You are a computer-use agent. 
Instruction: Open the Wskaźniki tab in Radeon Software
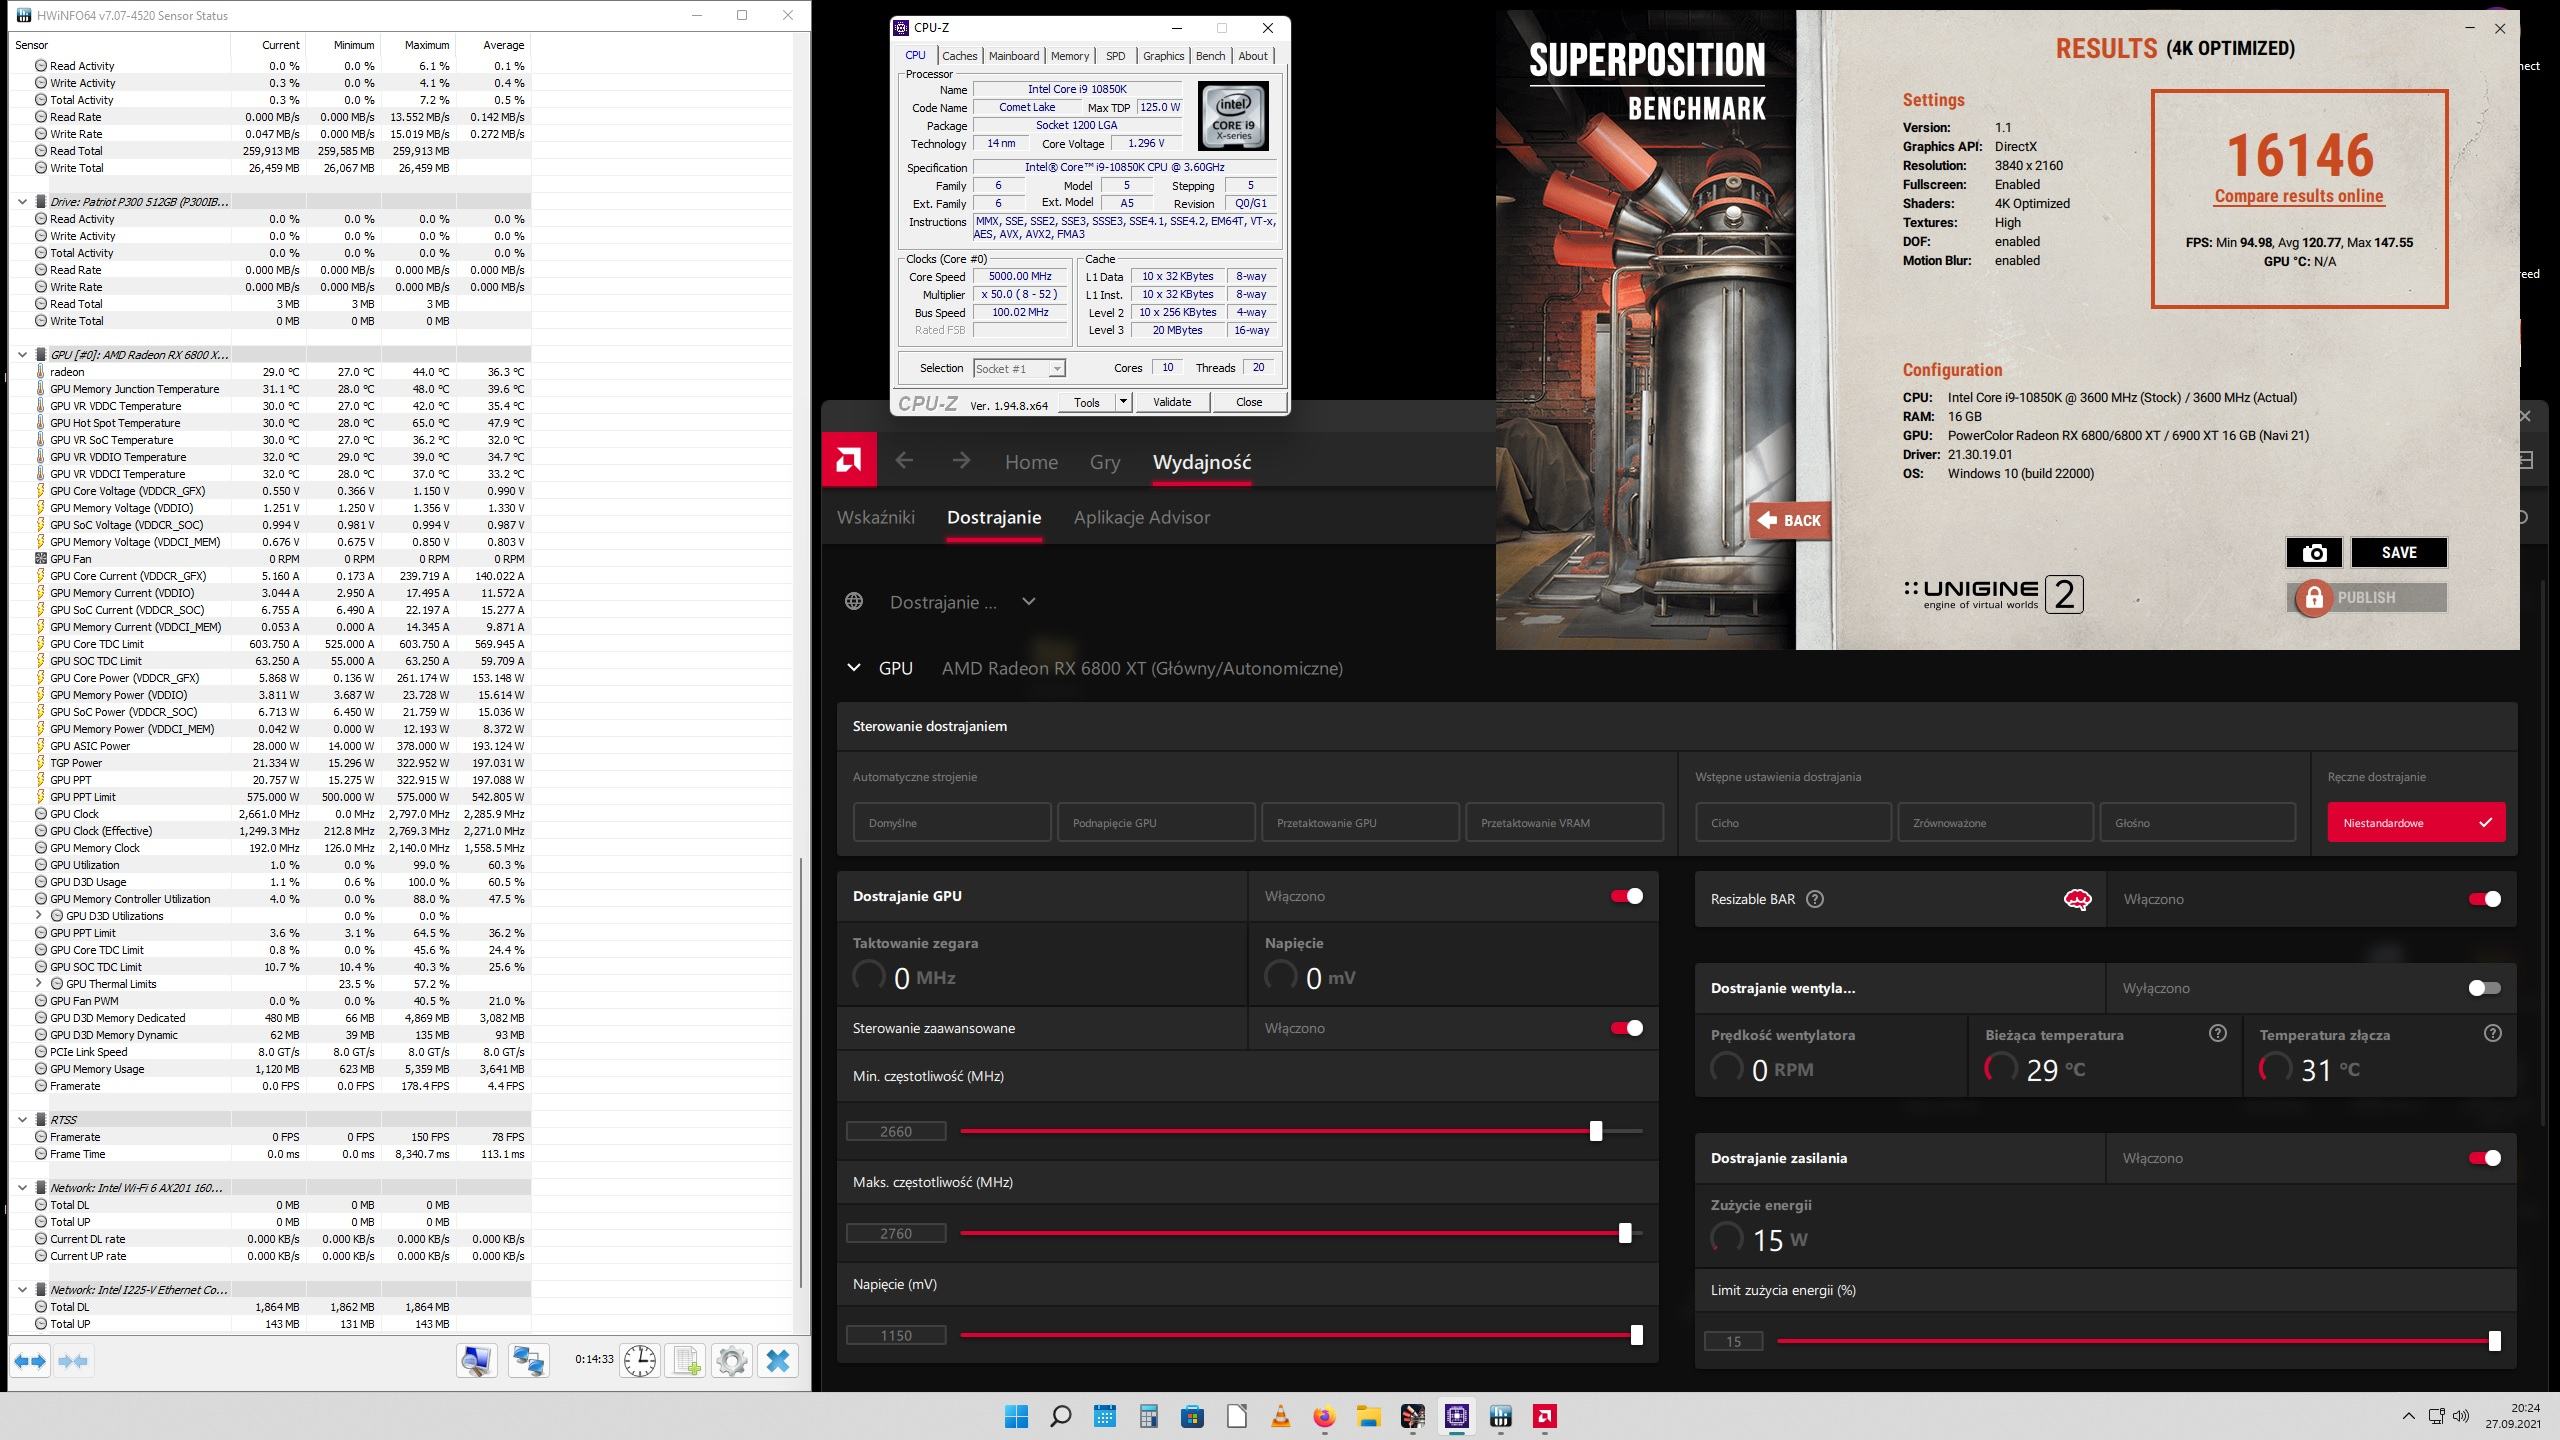[876, 517]
